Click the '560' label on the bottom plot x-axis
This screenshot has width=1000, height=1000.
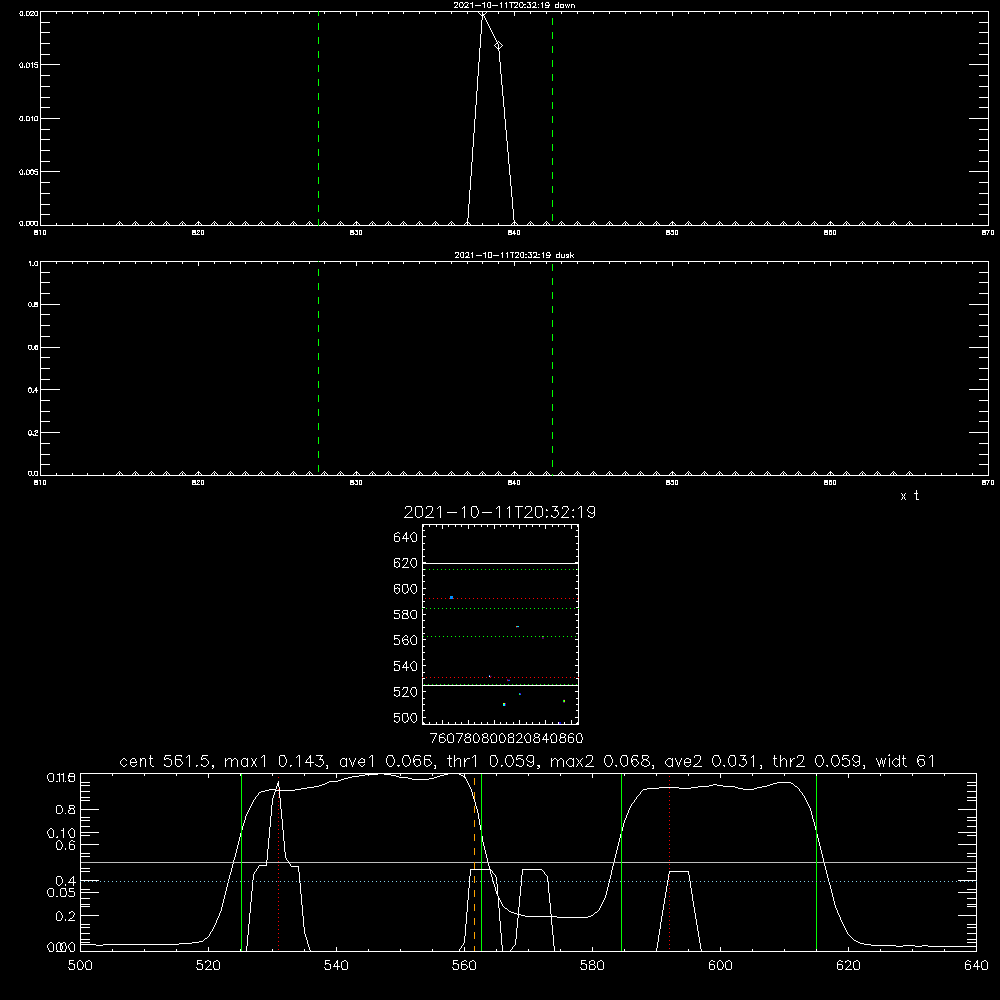coord(464,966)
